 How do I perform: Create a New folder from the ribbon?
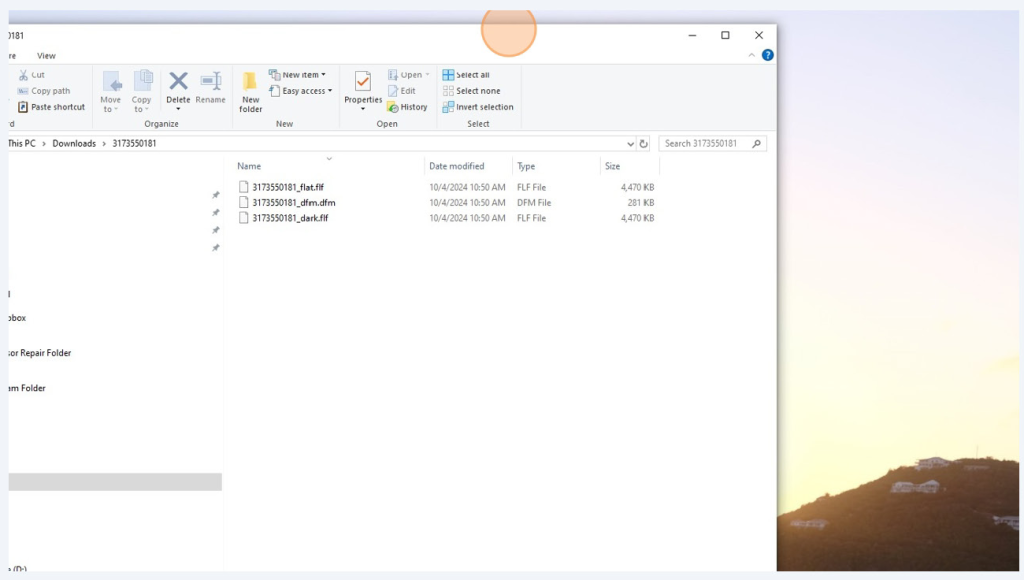(x=250, y=91)
